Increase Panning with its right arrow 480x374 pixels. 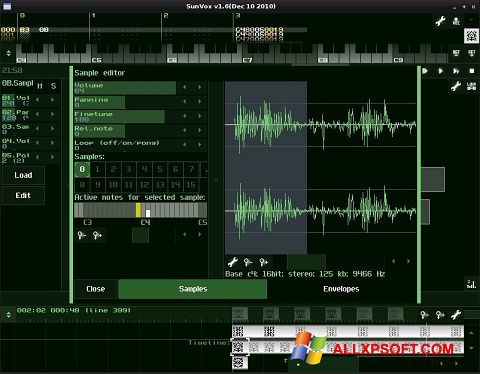(x=200, y=102)
